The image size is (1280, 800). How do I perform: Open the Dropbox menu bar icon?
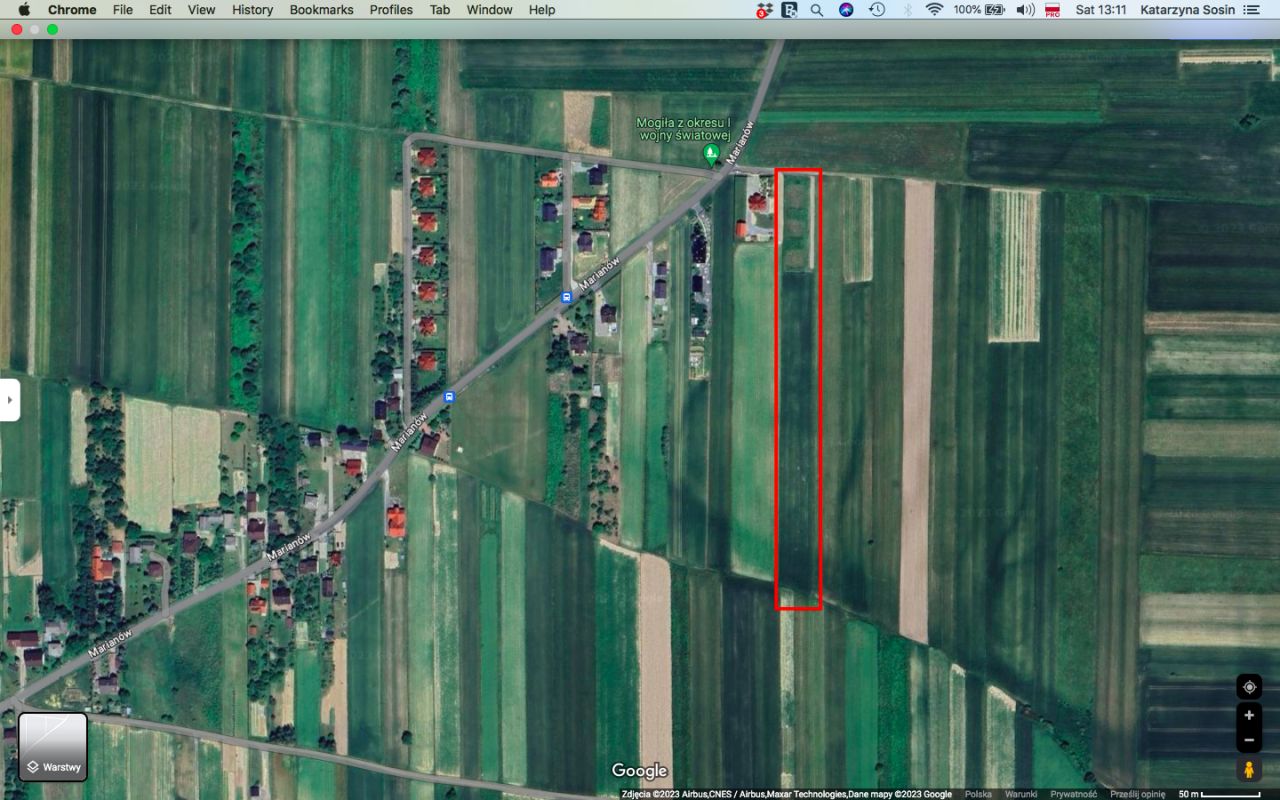764,10
